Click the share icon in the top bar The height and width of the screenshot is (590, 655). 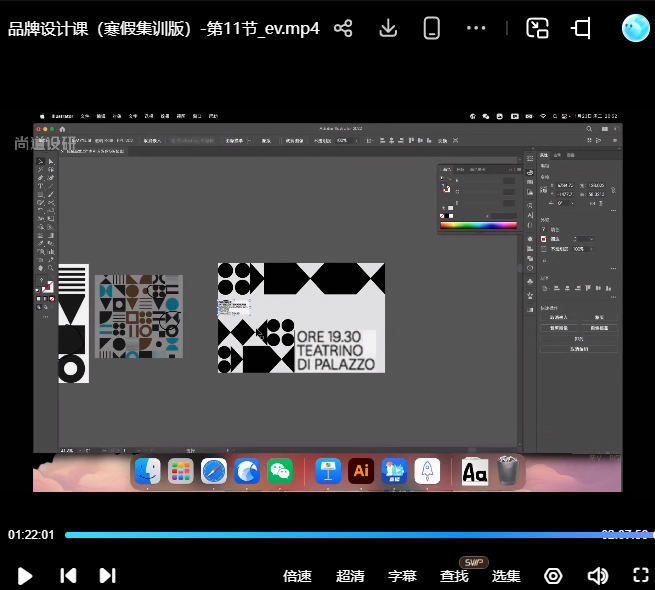click(x=343, y=28)
